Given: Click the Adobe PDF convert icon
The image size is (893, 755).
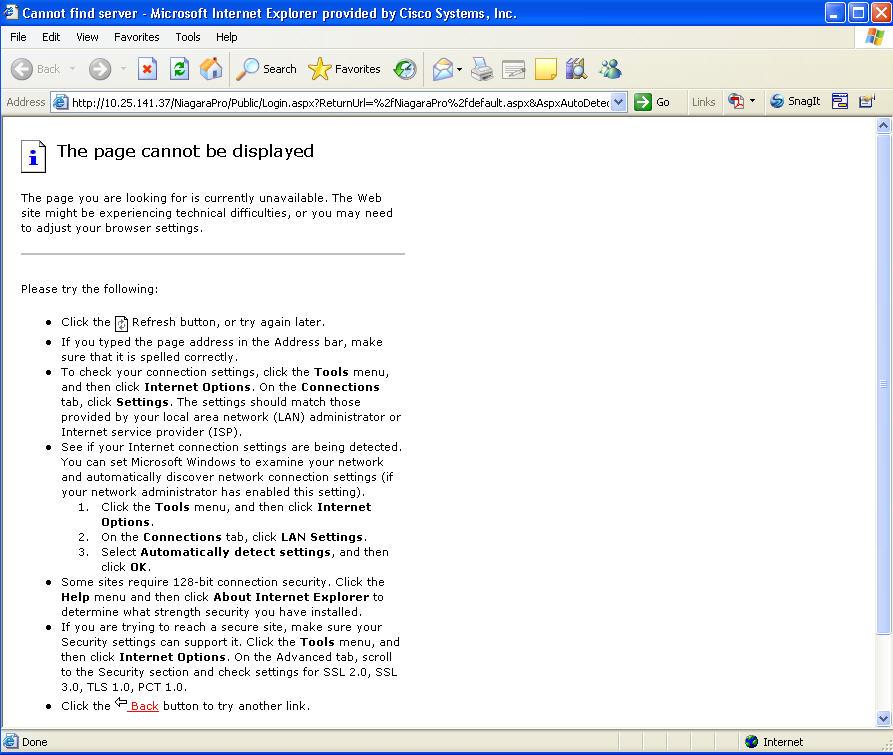Looking at the screenshot, I should (736, 101).
